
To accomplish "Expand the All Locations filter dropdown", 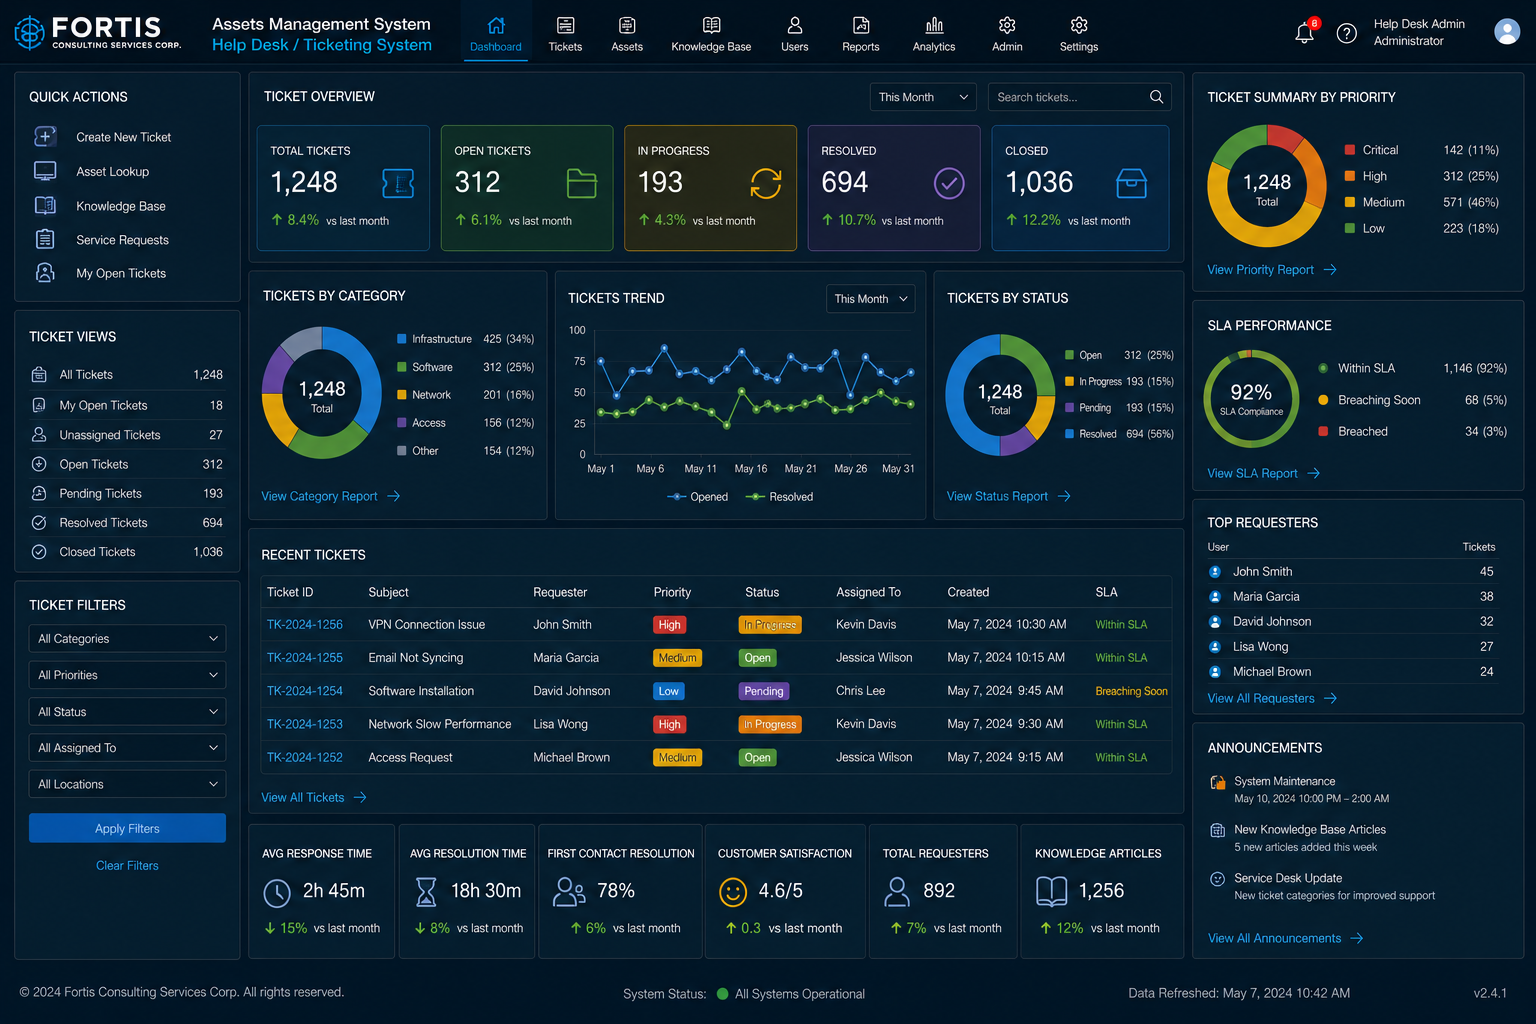I will coord(127,784).
